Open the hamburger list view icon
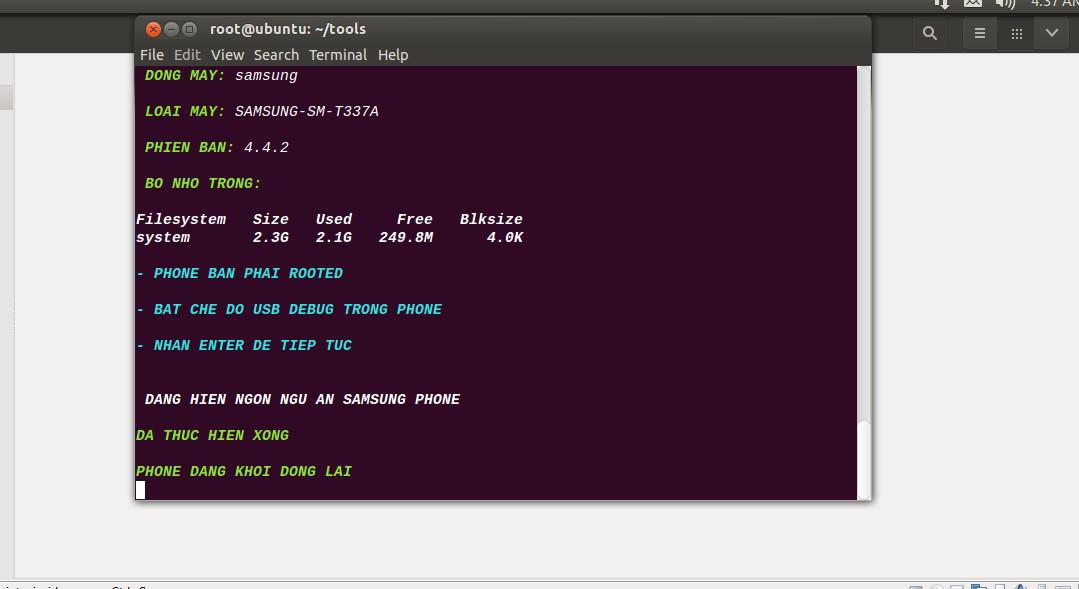The image size is (1079, 589). coord(980,33)
